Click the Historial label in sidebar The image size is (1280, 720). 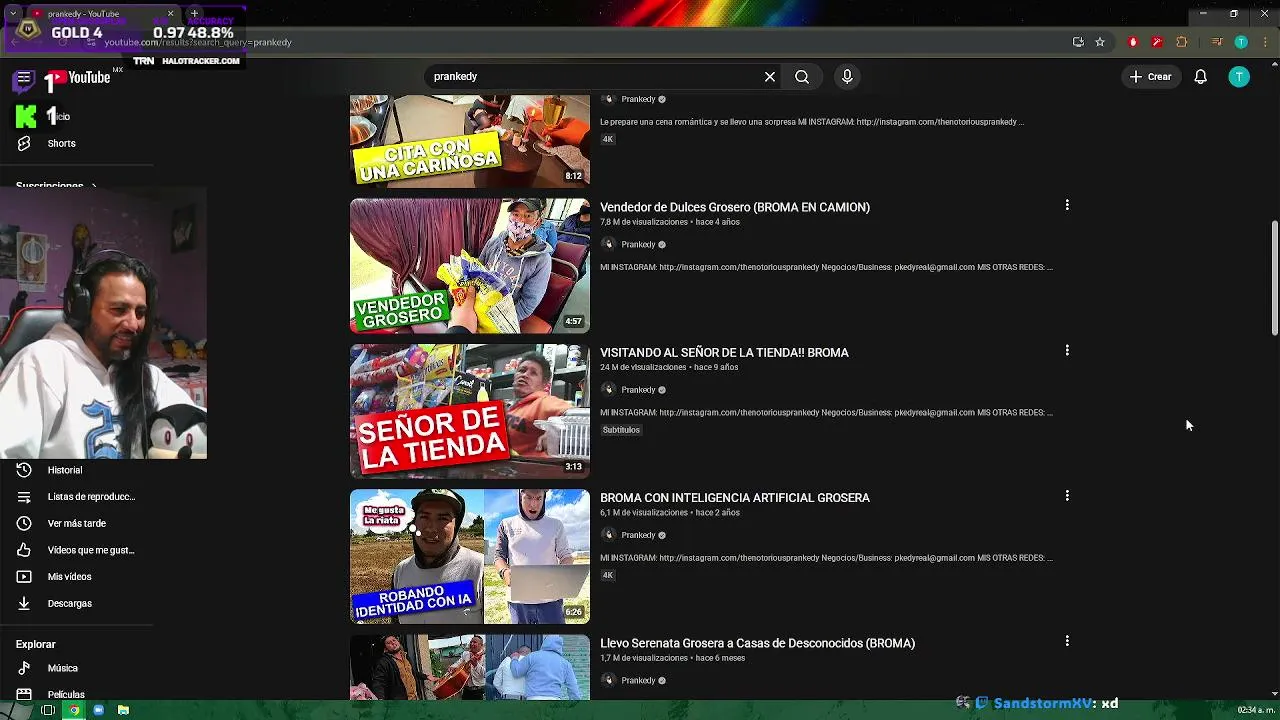[x=65, y=470]
